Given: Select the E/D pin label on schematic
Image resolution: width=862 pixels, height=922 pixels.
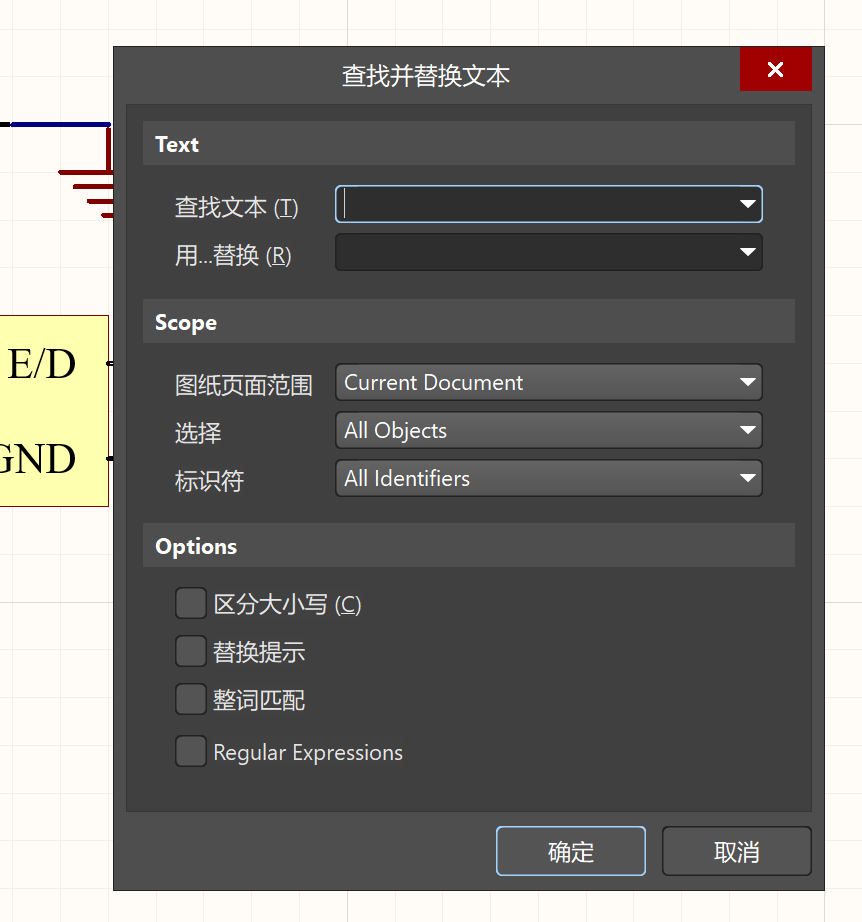Looking at the screenshot, I should tap(42, 365).
